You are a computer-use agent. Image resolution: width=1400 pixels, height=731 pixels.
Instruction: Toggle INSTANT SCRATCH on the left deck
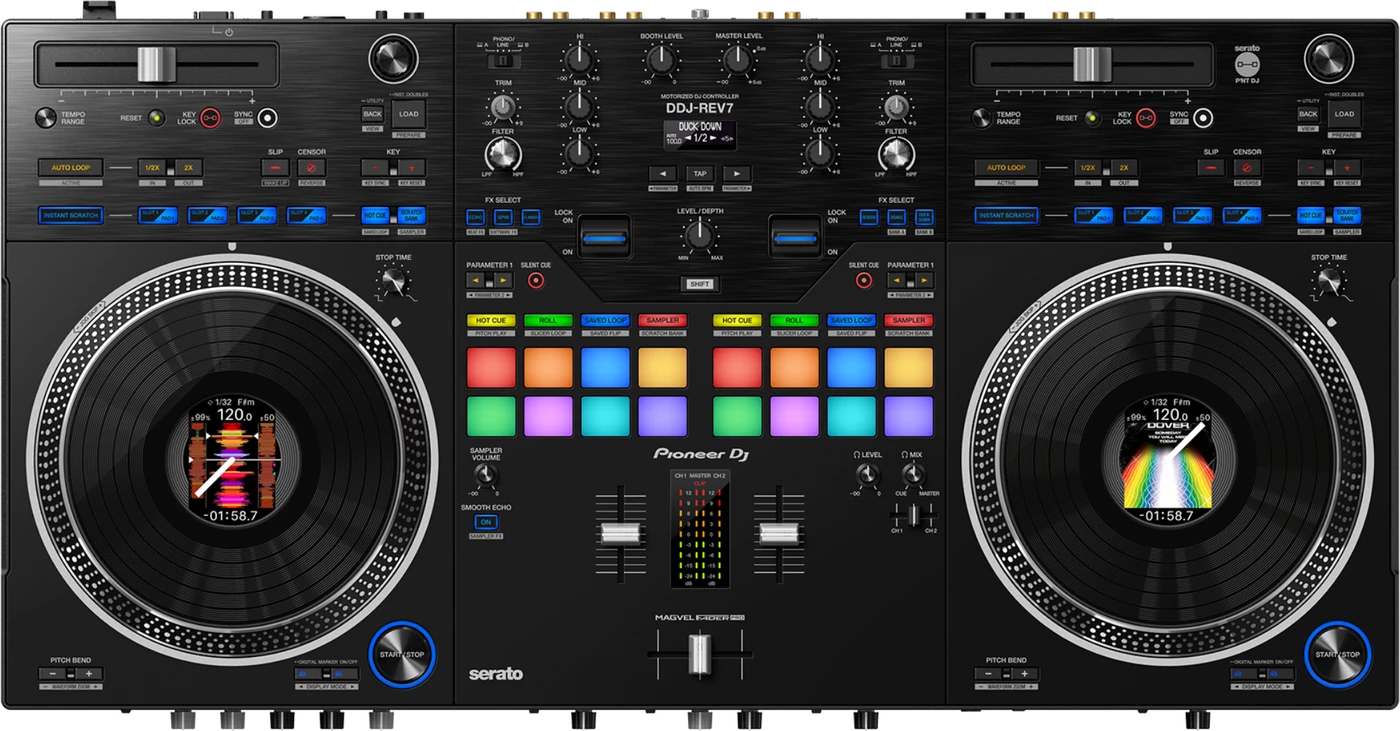click(x=71, y=215)
